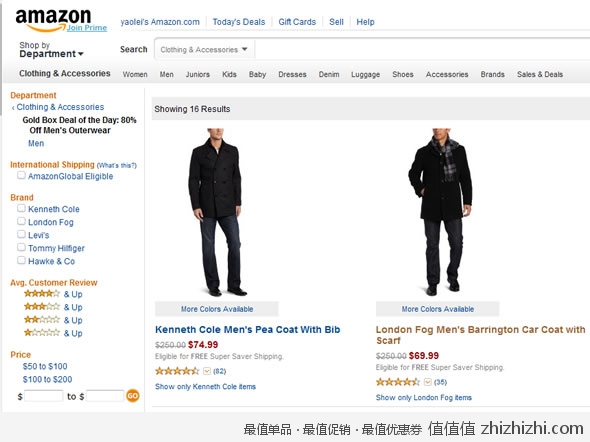Open Clothing & Accessories search category dropdown
The height and width of the screenshot is (442, 590).
tap(204, 50)
